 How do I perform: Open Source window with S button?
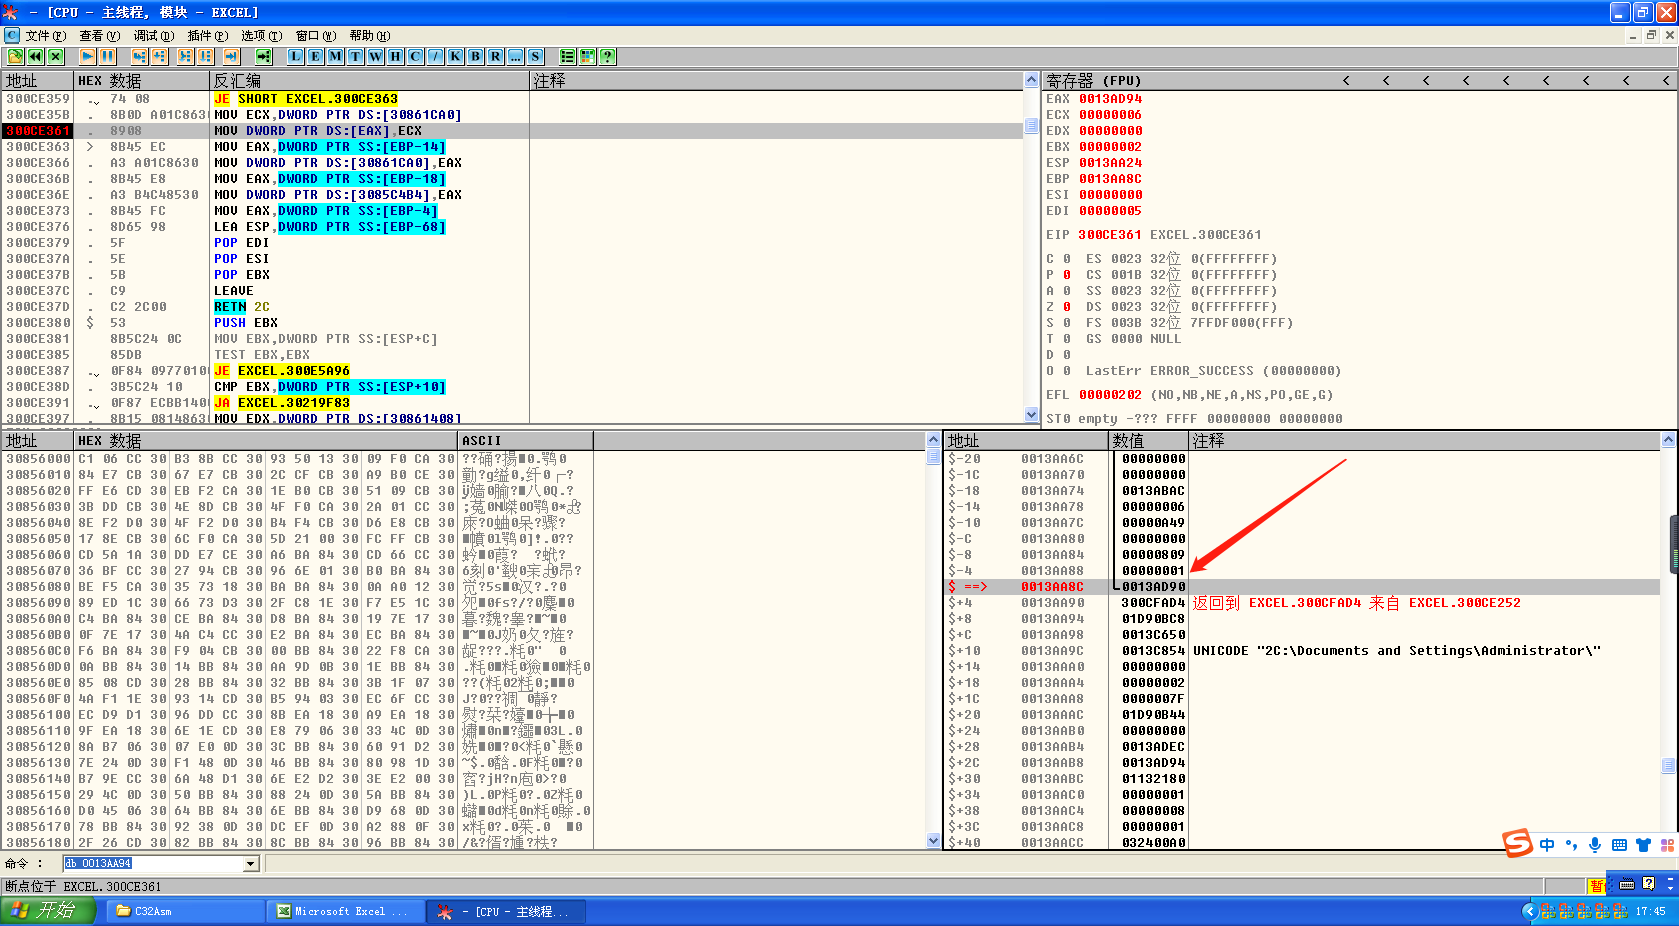coord(536,57)
